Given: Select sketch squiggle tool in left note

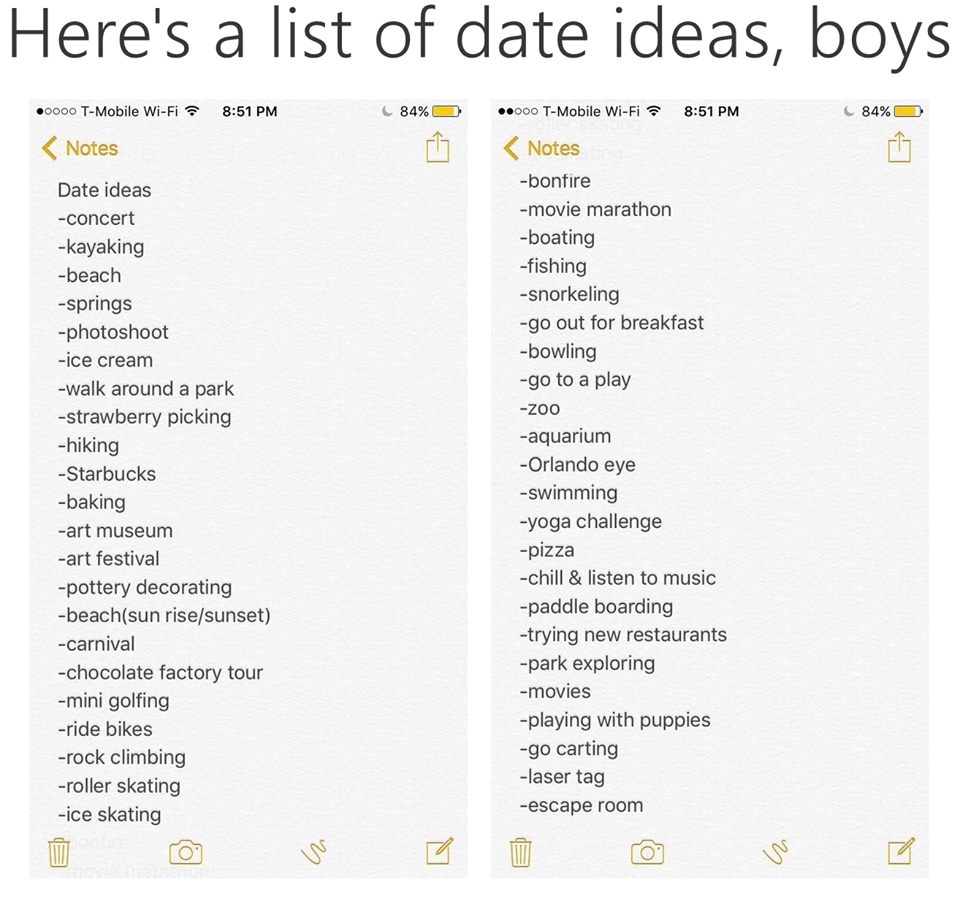Looking at the screenshot, I should (x=314, y=851).
